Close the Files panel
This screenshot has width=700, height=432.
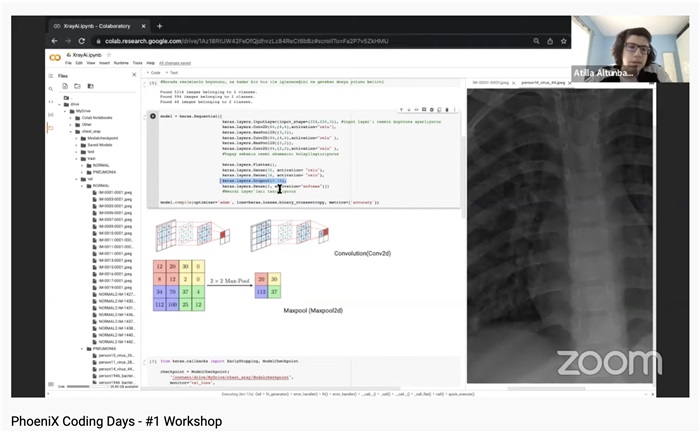point(134,75)
